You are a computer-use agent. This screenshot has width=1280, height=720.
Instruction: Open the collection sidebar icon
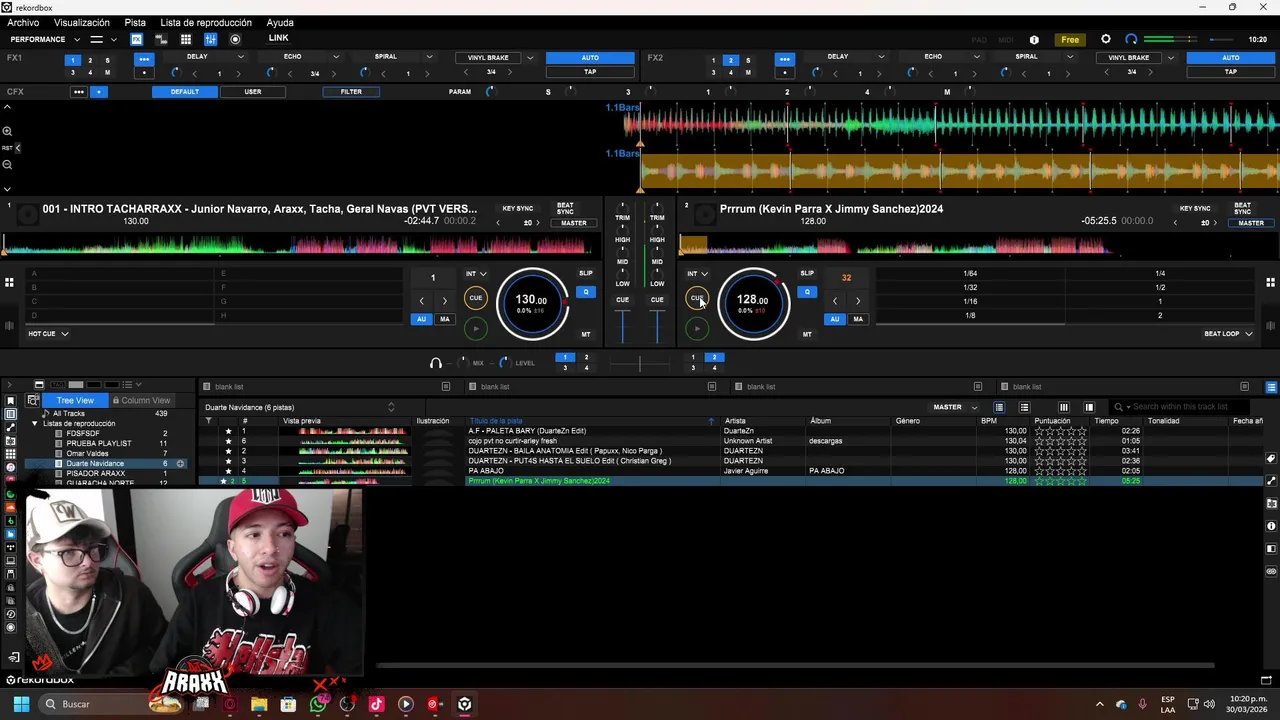click(x=11, y=401)
